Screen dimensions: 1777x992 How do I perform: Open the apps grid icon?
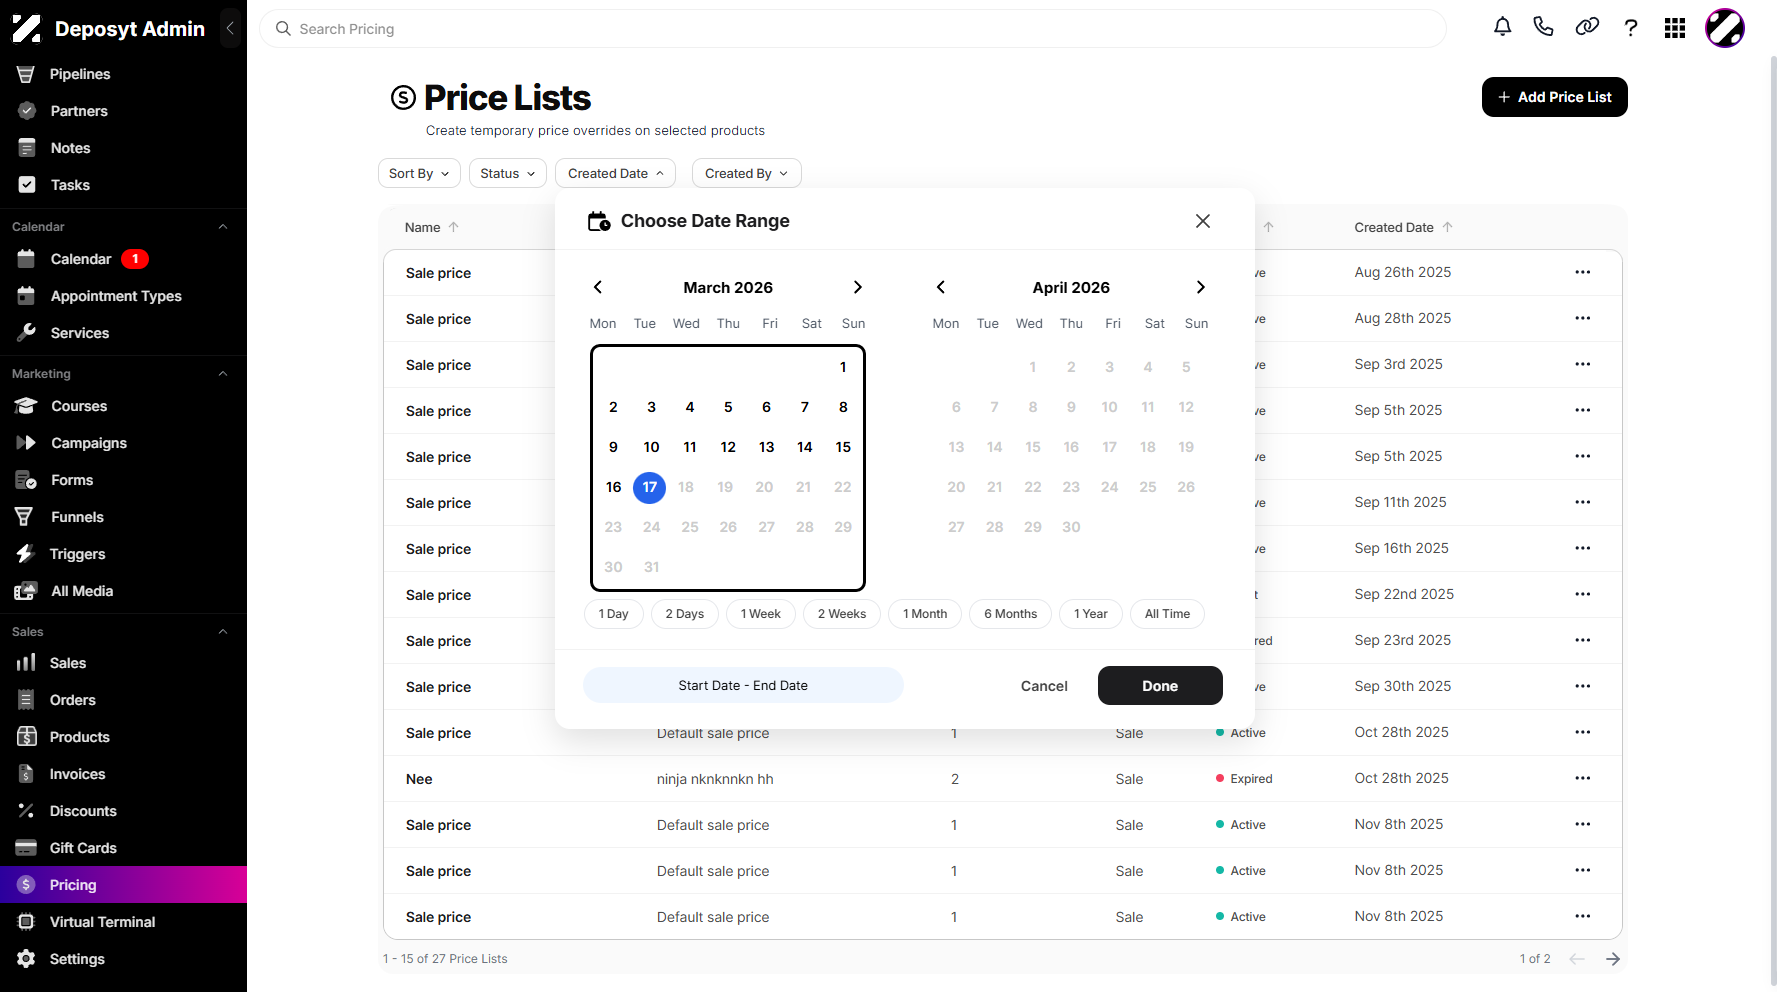(1675, 28)
